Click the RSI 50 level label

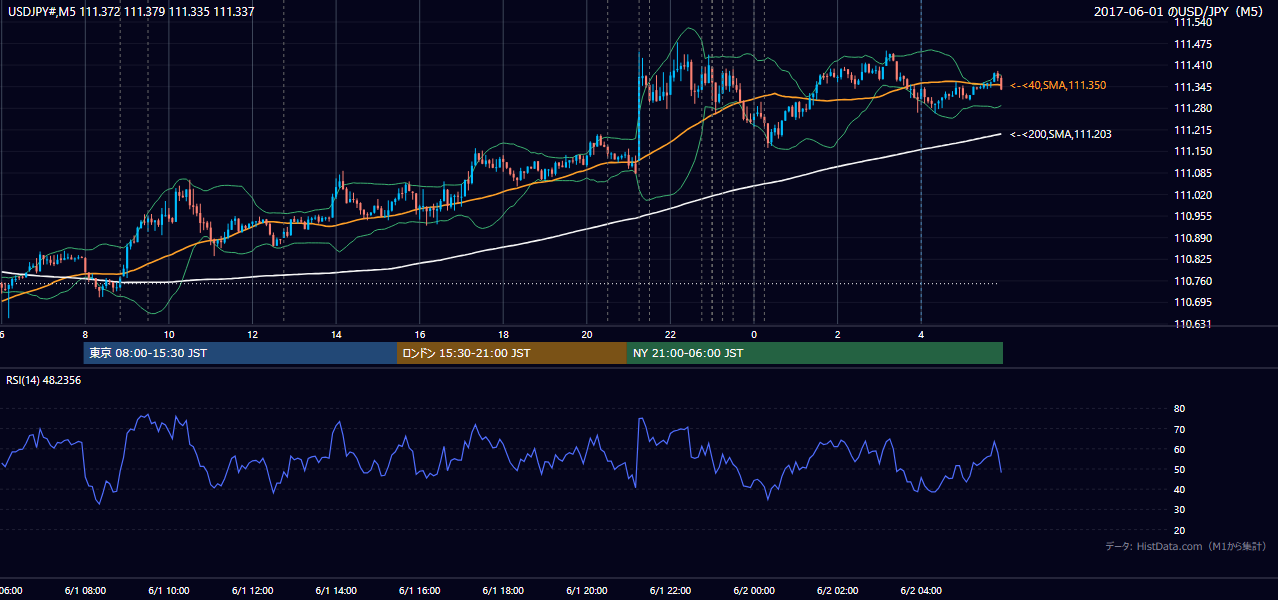[x=1179, y=469]
